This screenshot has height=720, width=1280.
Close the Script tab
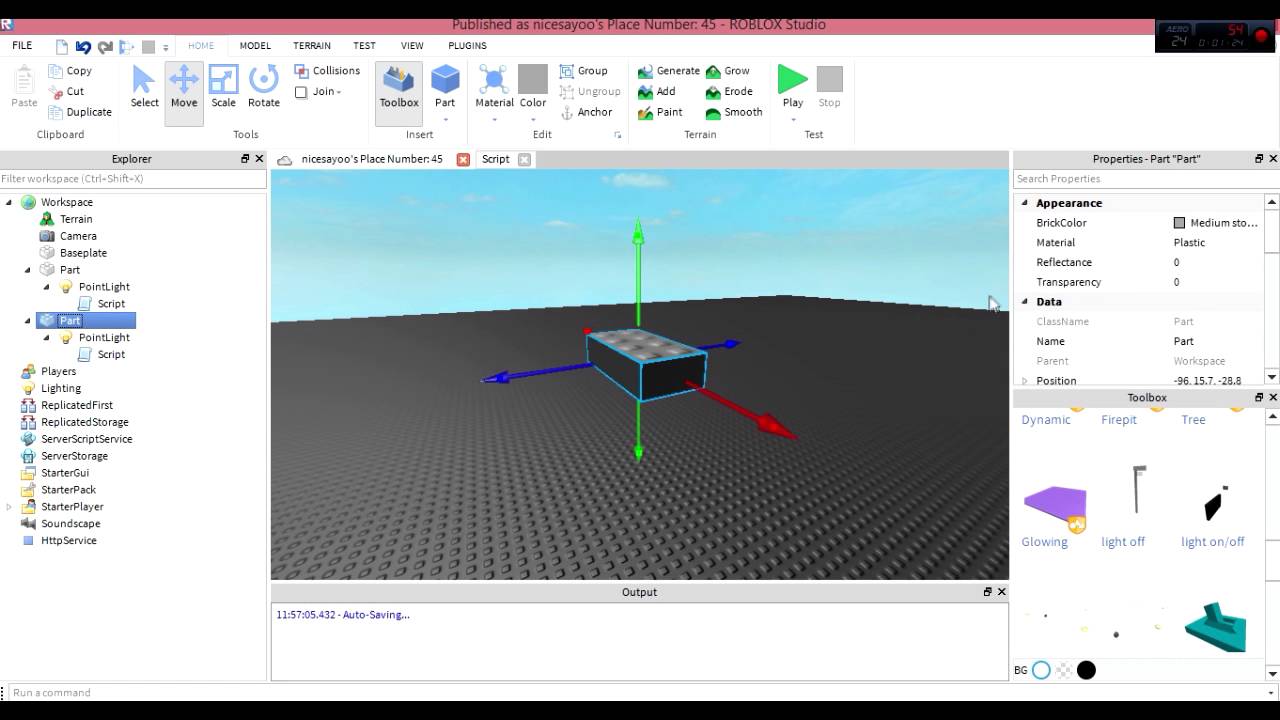pos(524,159)
